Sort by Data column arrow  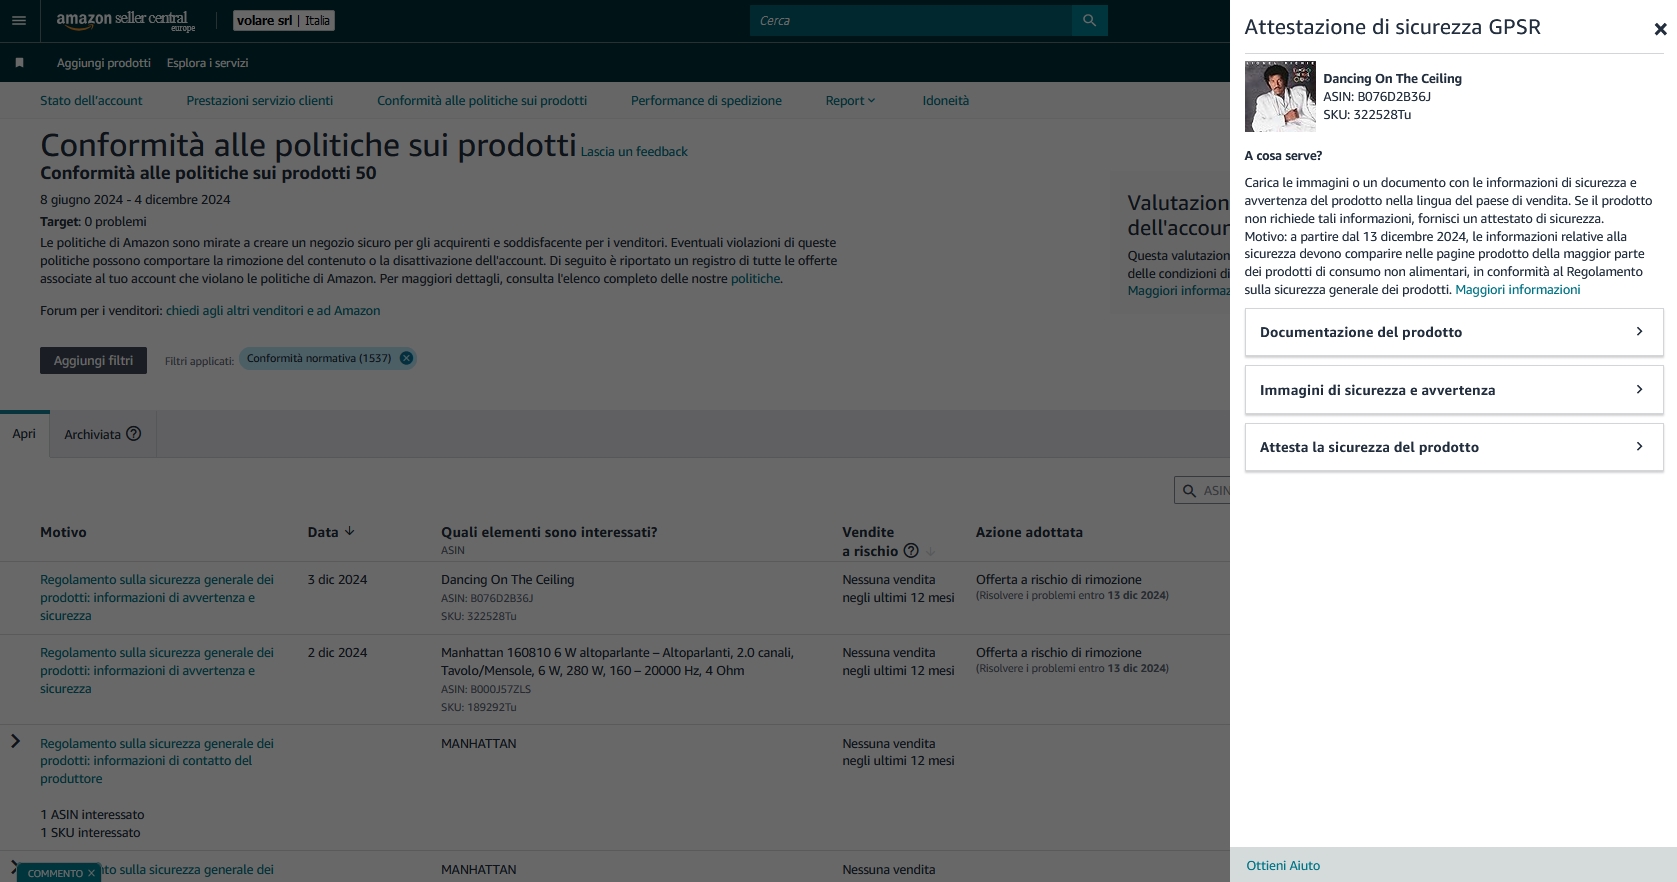coord(349,532)
